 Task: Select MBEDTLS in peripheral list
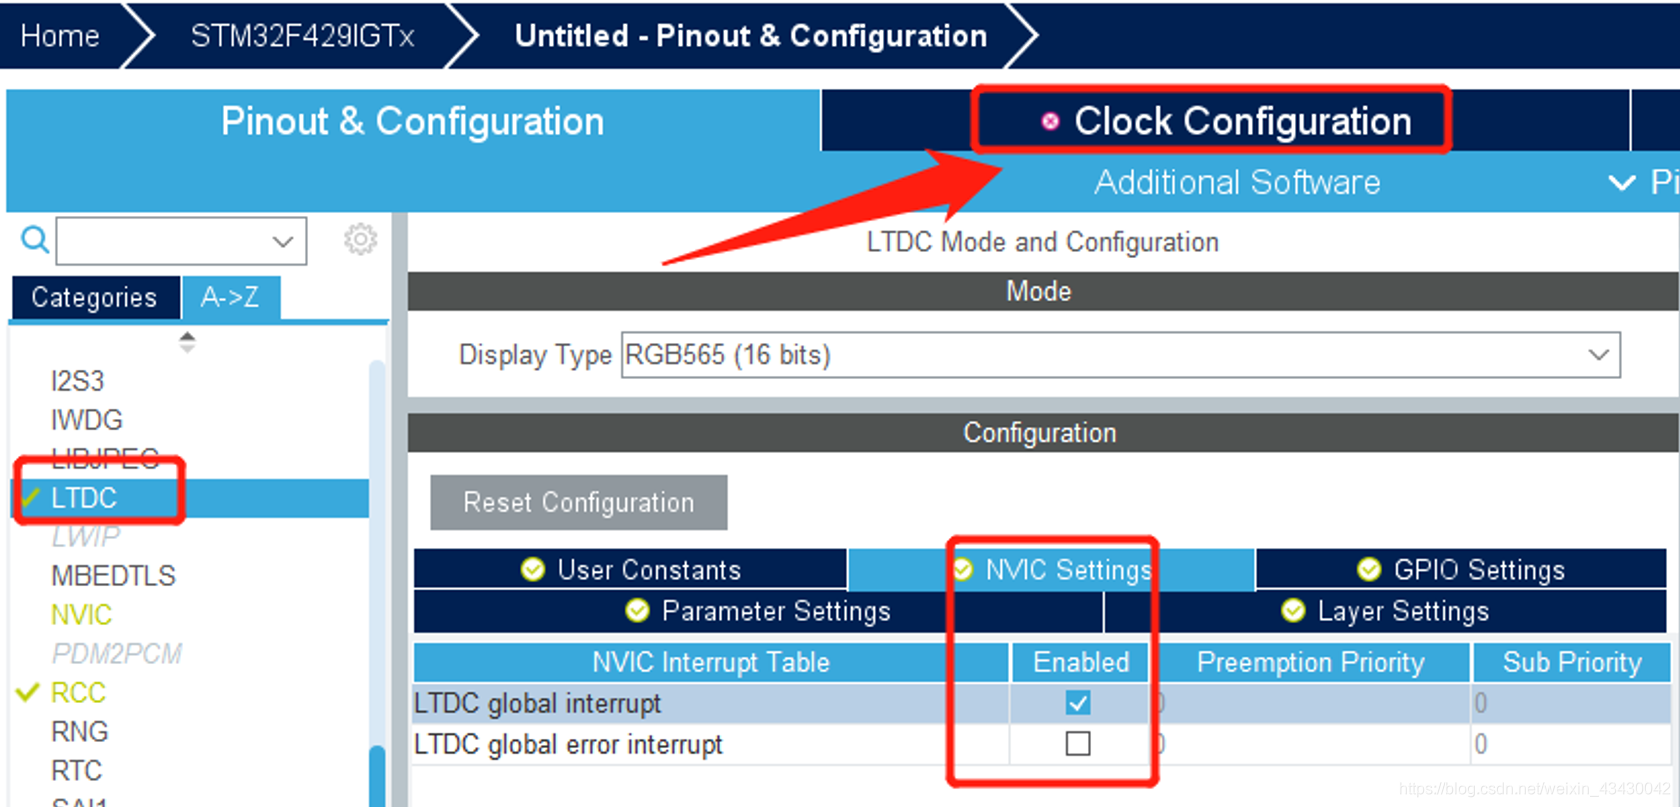point(113,576)
